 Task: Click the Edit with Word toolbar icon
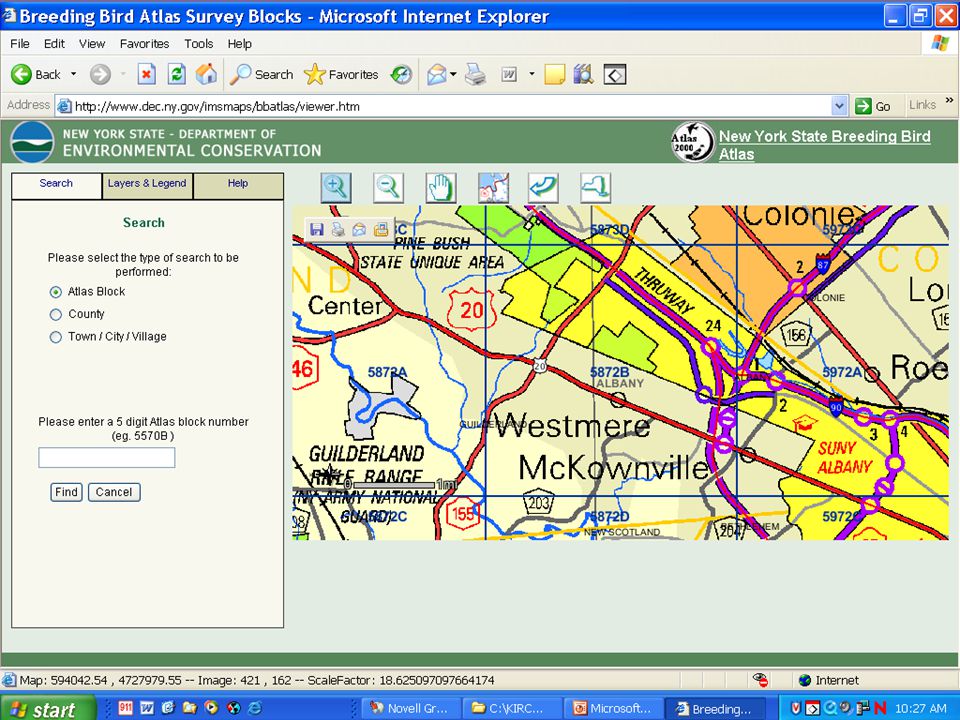tap(509, 75)
